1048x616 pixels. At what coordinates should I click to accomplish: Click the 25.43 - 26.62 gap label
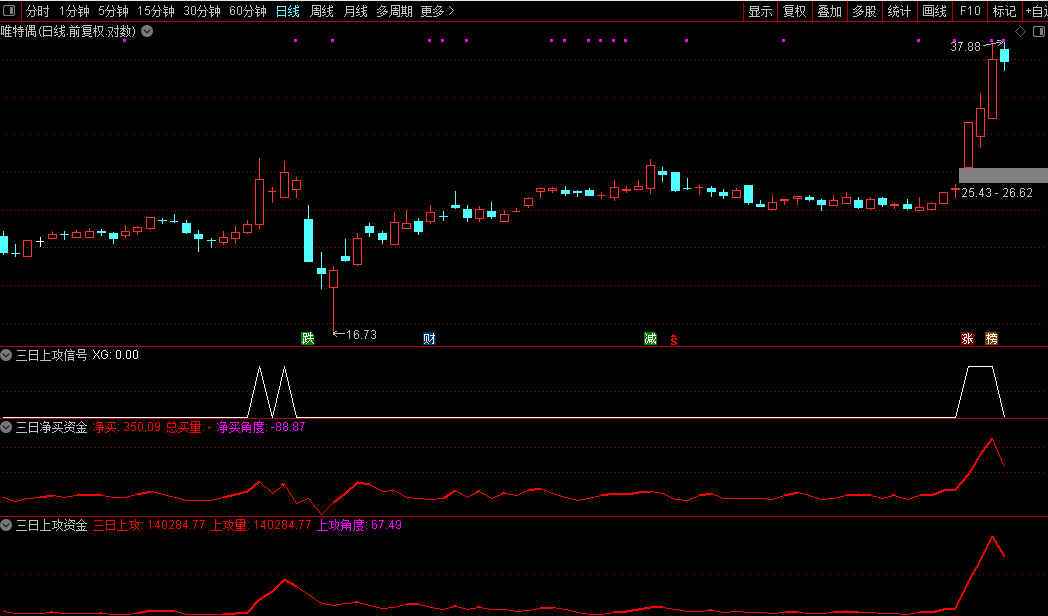click(997, 192)
